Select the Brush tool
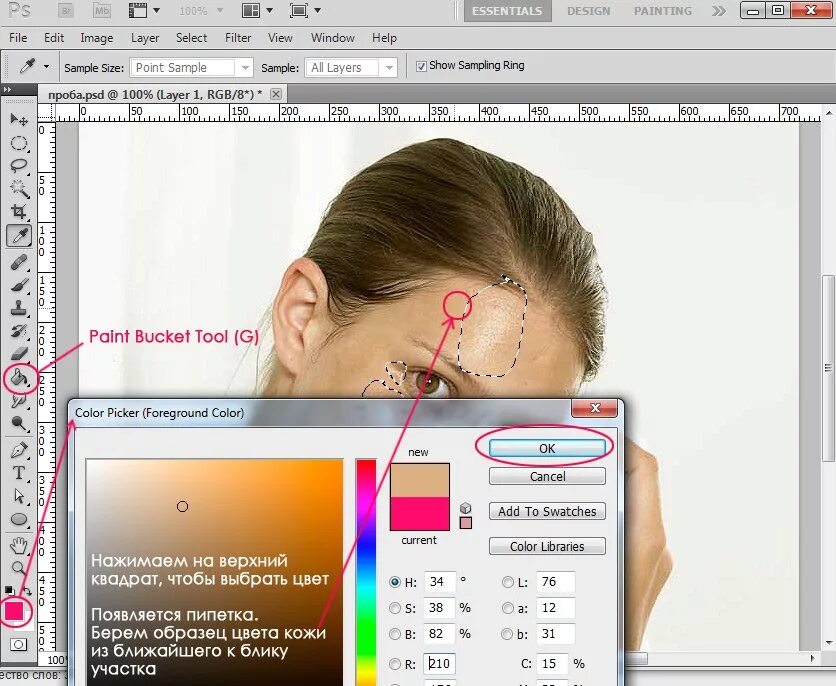The height and width of the screenshot is (686, 836). click(19, 286)
